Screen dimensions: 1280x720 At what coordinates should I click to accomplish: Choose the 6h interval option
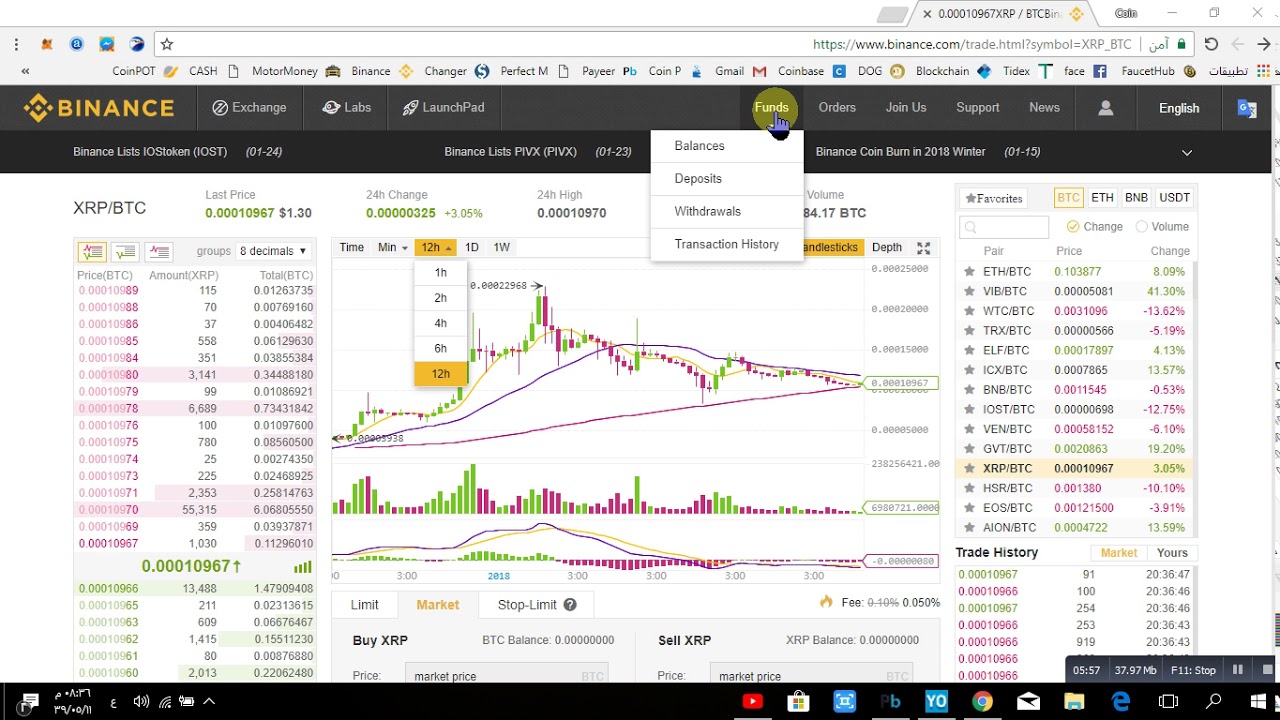(x=441, y=348)
